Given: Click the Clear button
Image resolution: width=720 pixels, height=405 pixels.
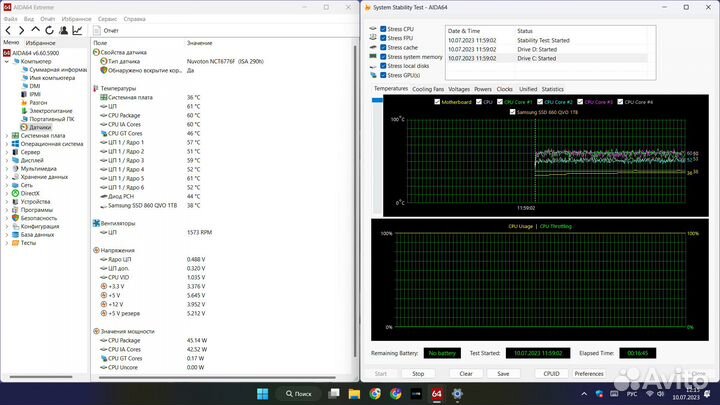Looking at the screenshot, I should 466,374.
